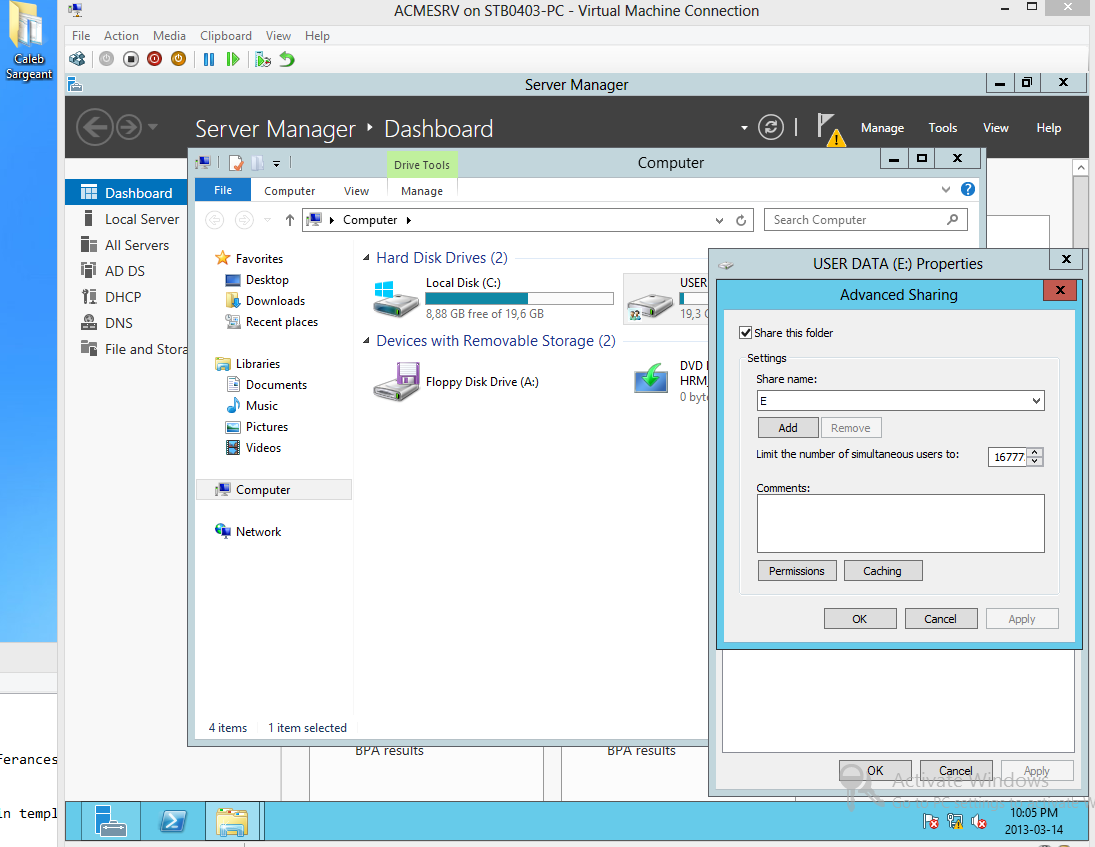Screen dimensions: 1095x847
Task: Open the address bar history dropdown
Action: pyautogui.click(x=719, y=220)
